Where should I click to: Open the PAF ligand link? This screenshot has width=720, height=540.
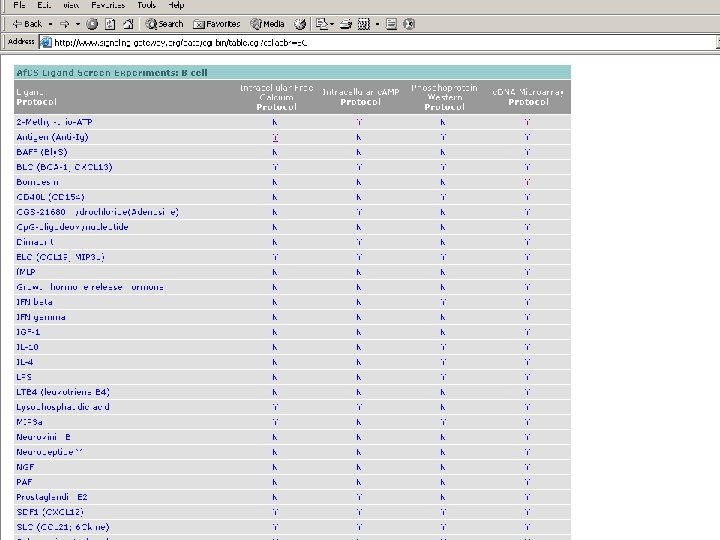[x=24, y=482]
